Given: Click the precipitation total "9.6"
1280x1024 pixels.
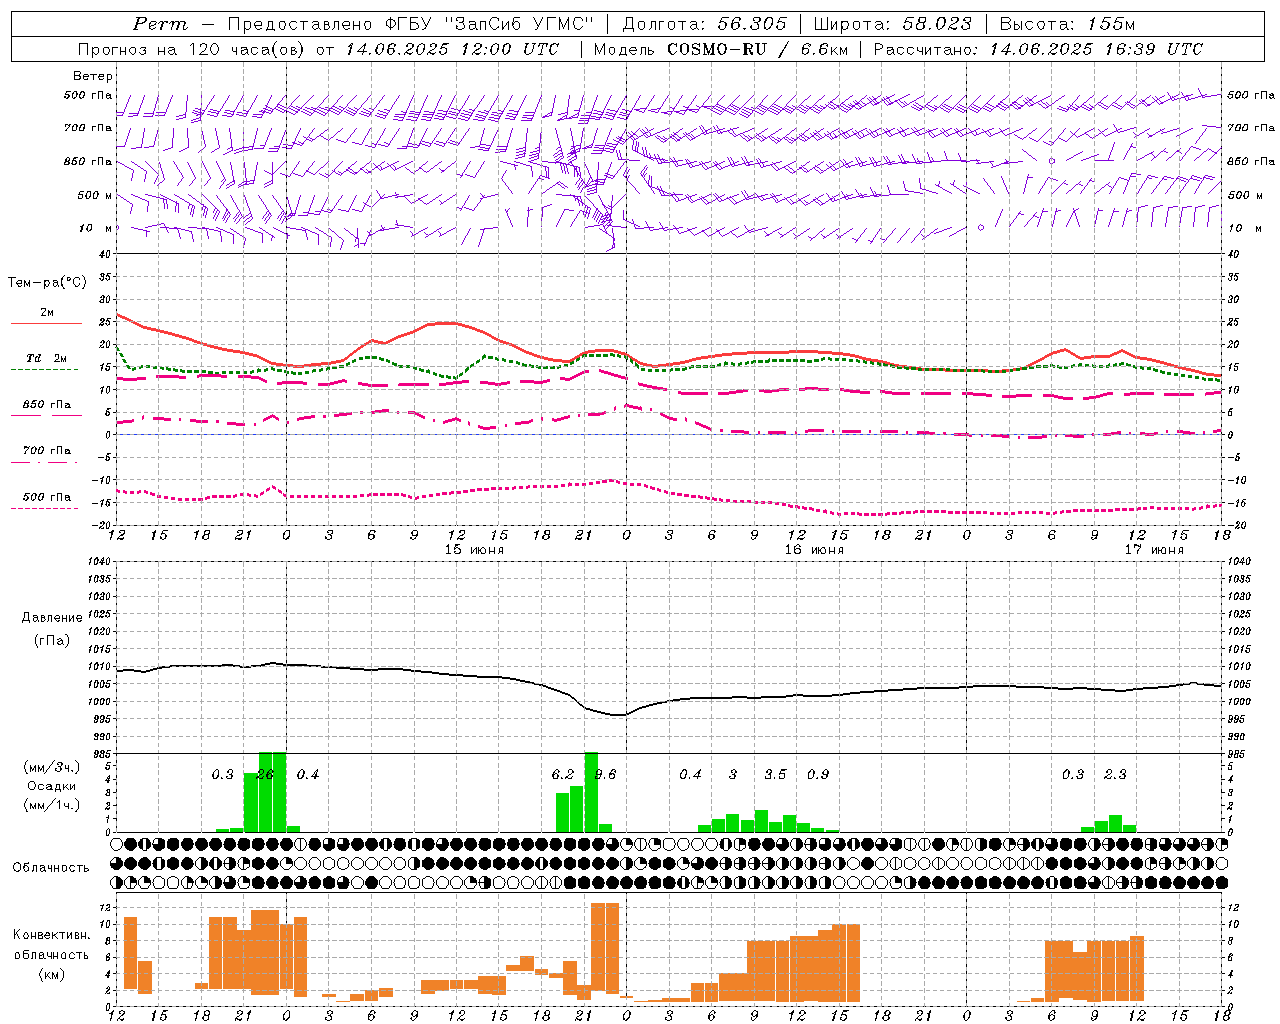Looking at the screenshot, I should 606,775.
